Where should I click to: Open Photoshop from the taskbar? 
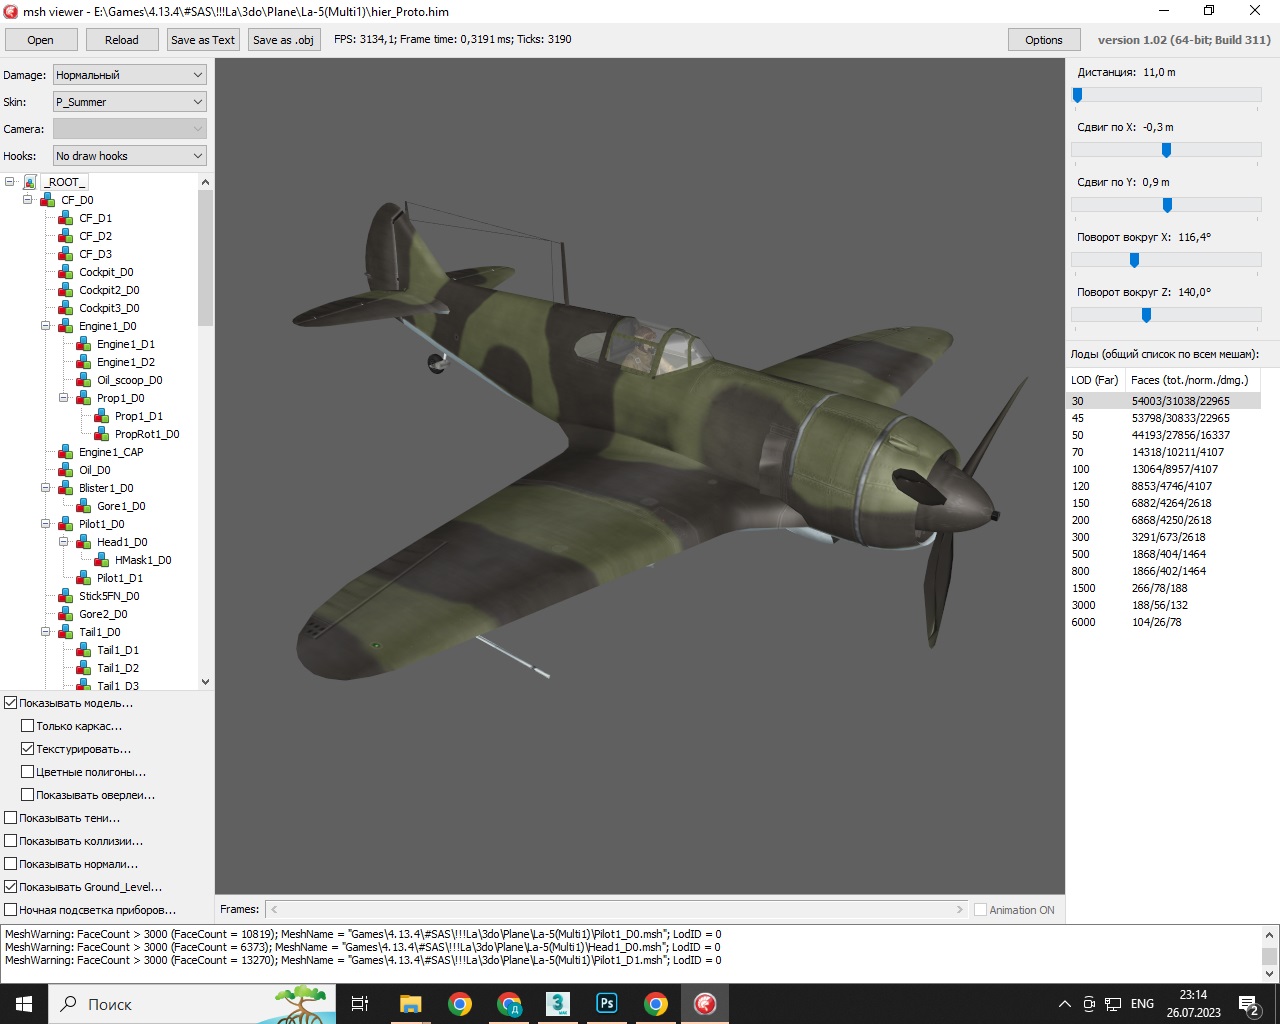click(x=606, y=1004)
